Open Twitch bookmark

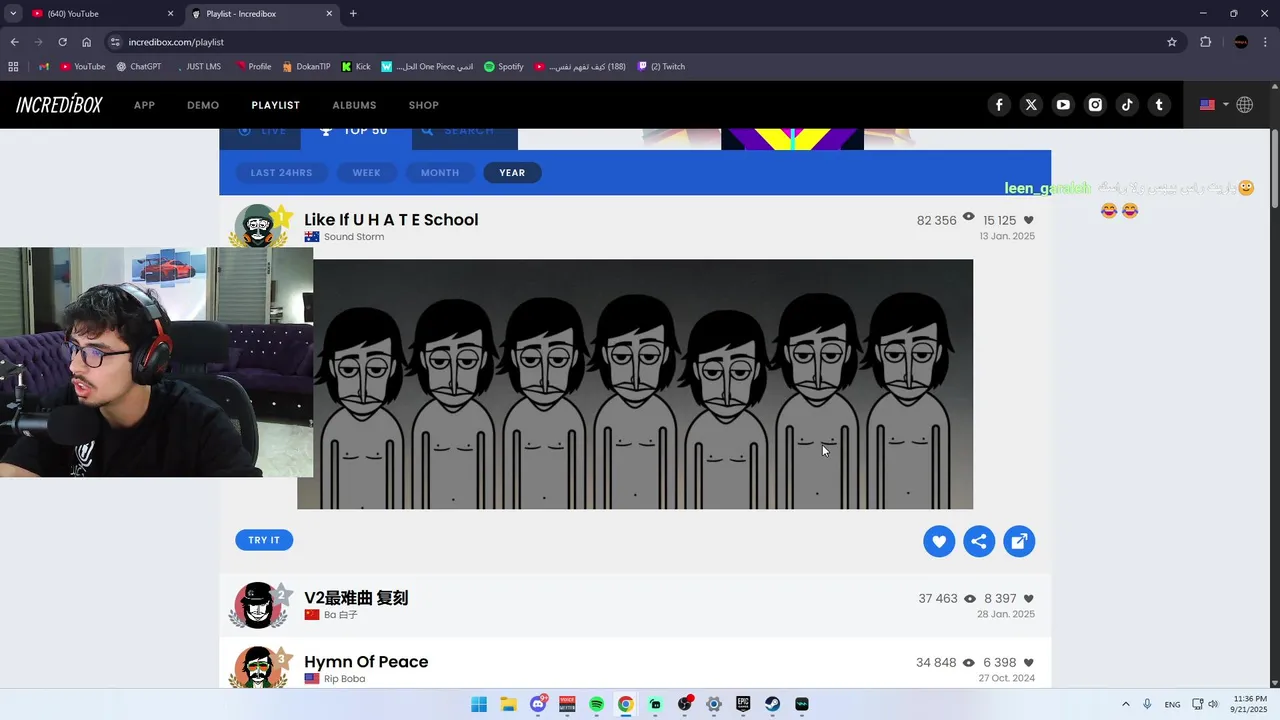662,67
